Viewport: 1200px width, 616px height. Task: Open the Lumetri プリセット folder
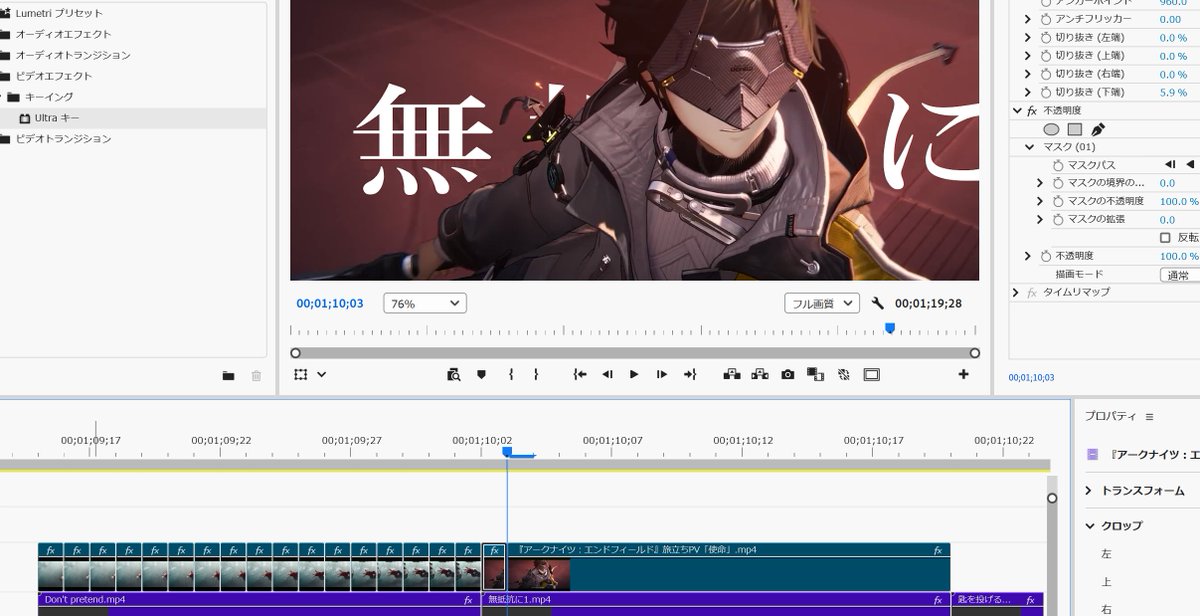tap(59, 14)
